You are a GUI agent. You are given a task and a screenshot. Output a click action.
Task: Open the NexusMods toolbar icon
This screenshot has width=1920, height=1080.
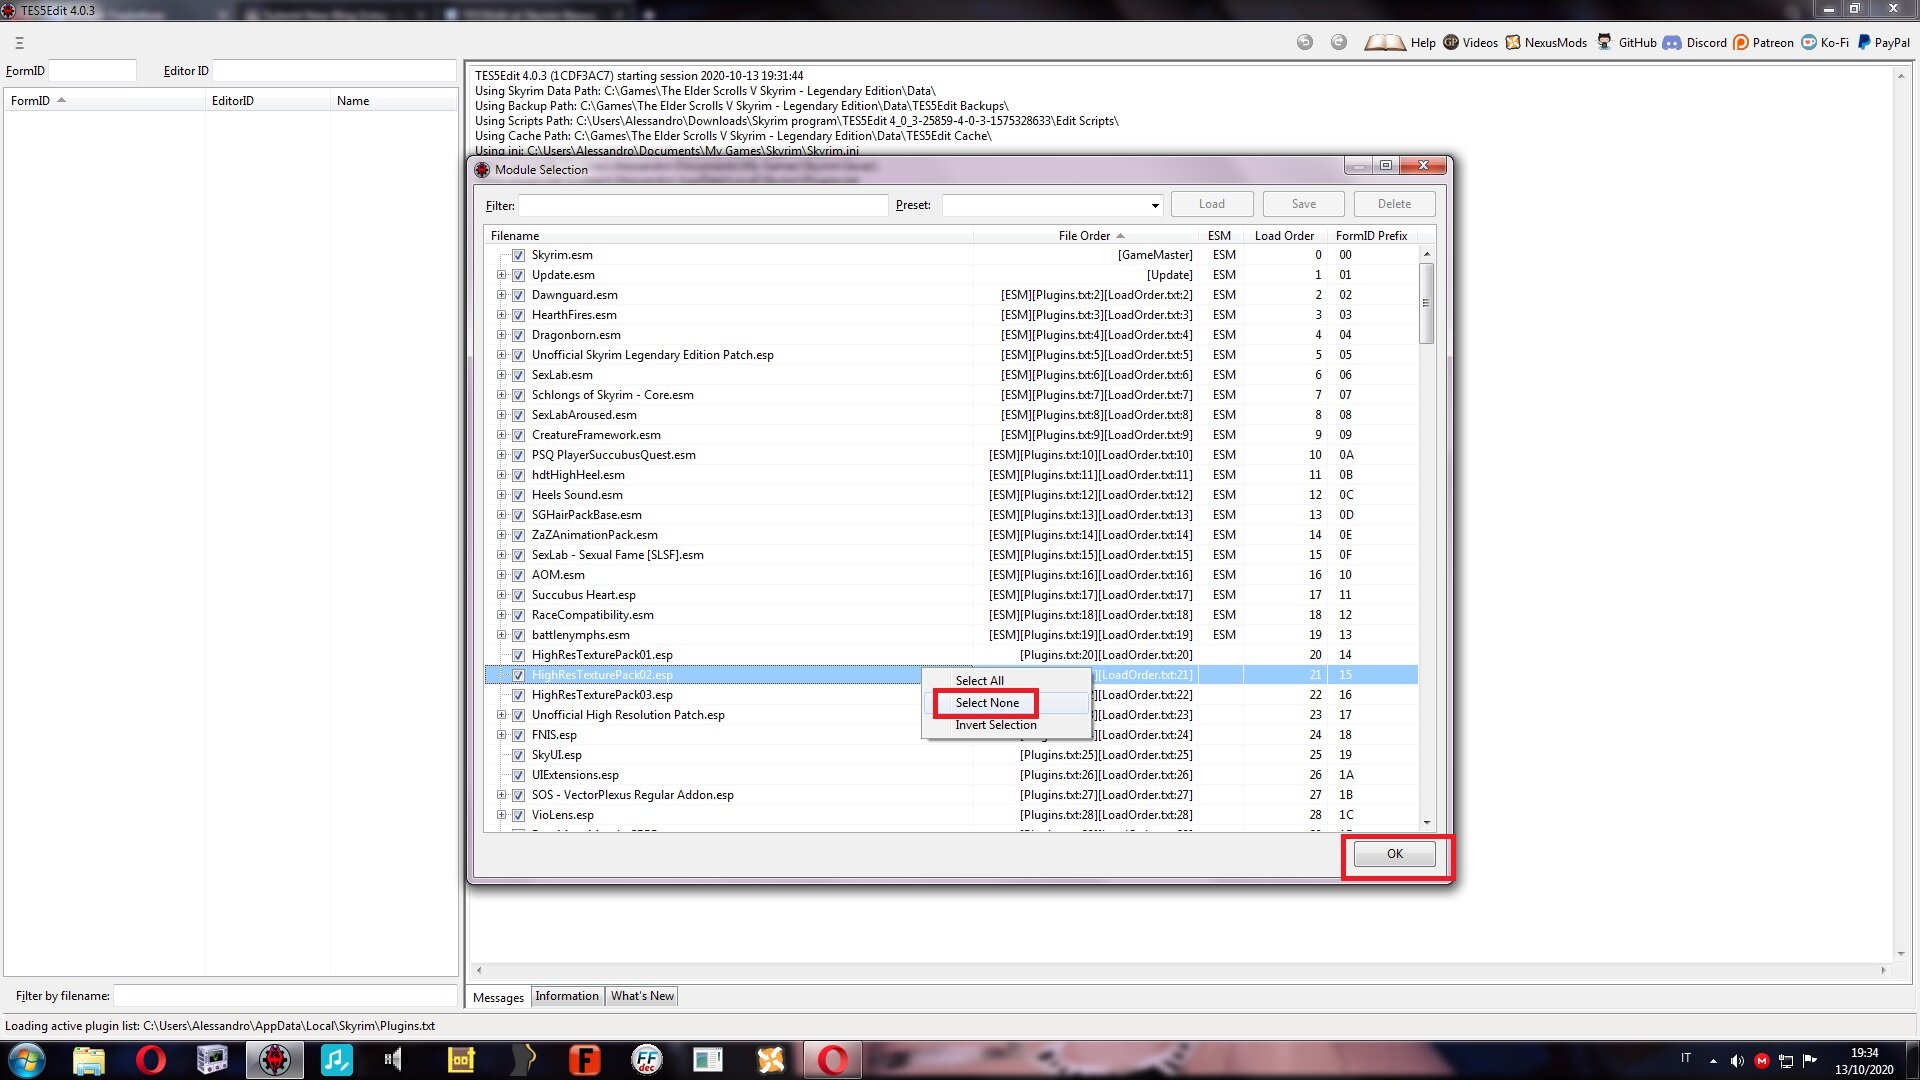click(x=1513, y=42)
